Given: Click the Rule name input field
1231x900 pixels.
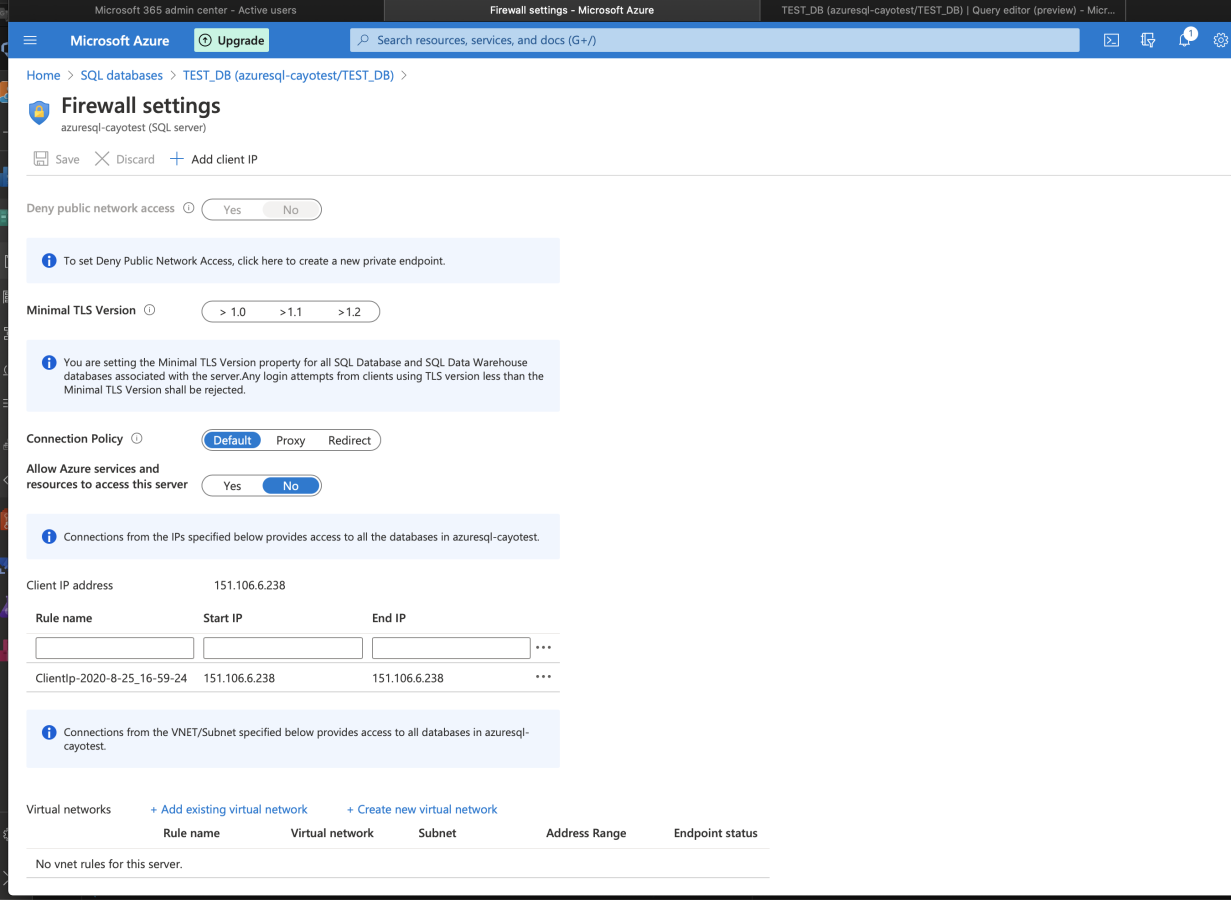Looking at the screenshot, I should (114, 648).
